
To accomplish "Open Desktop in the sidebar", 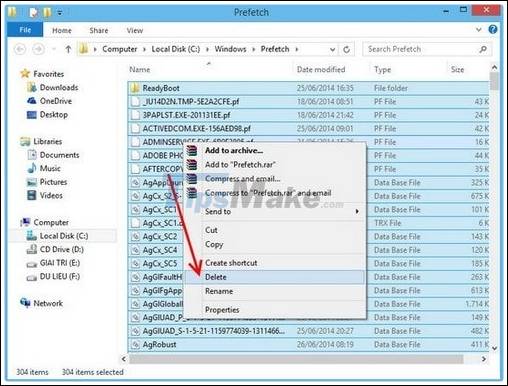I will (54, 114).
